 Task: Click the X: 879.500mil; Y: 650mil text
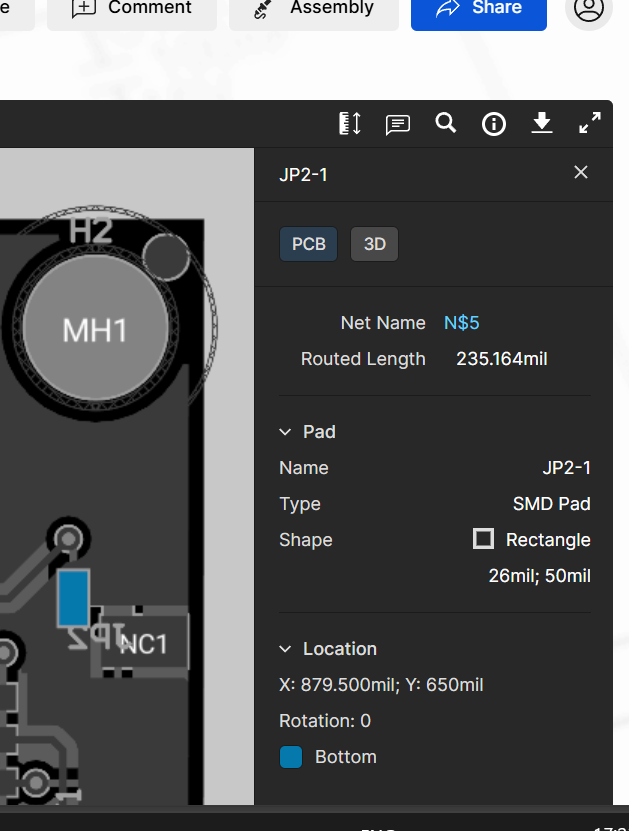[381, 685]
